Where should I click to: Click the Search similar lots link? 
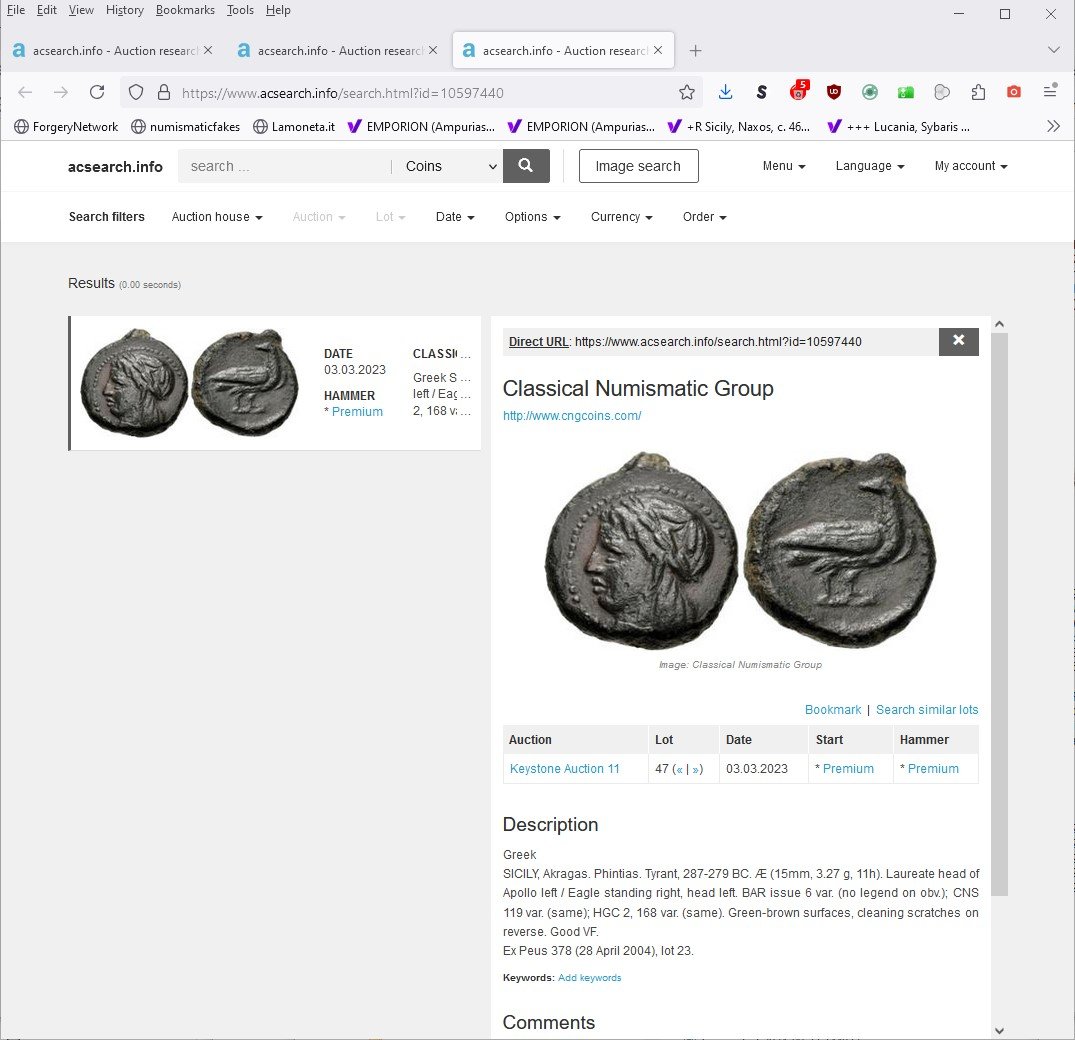point(927,710)
